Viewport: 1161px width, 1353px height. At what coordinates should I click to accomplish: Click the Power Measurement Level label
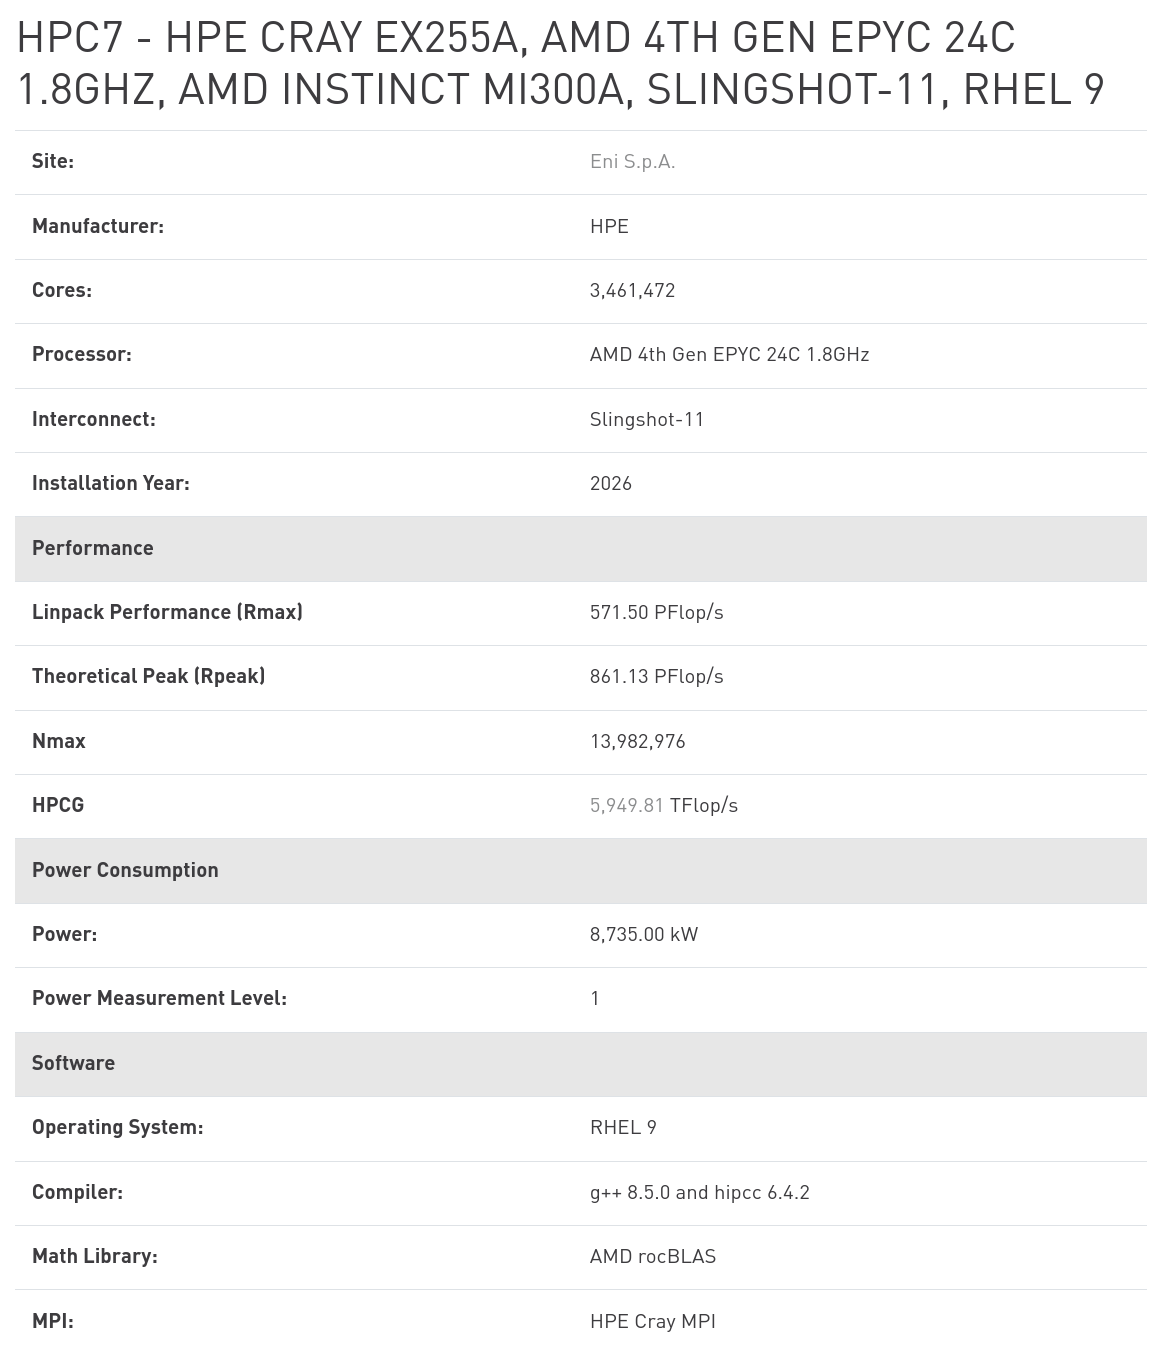[x=159, y=999]
